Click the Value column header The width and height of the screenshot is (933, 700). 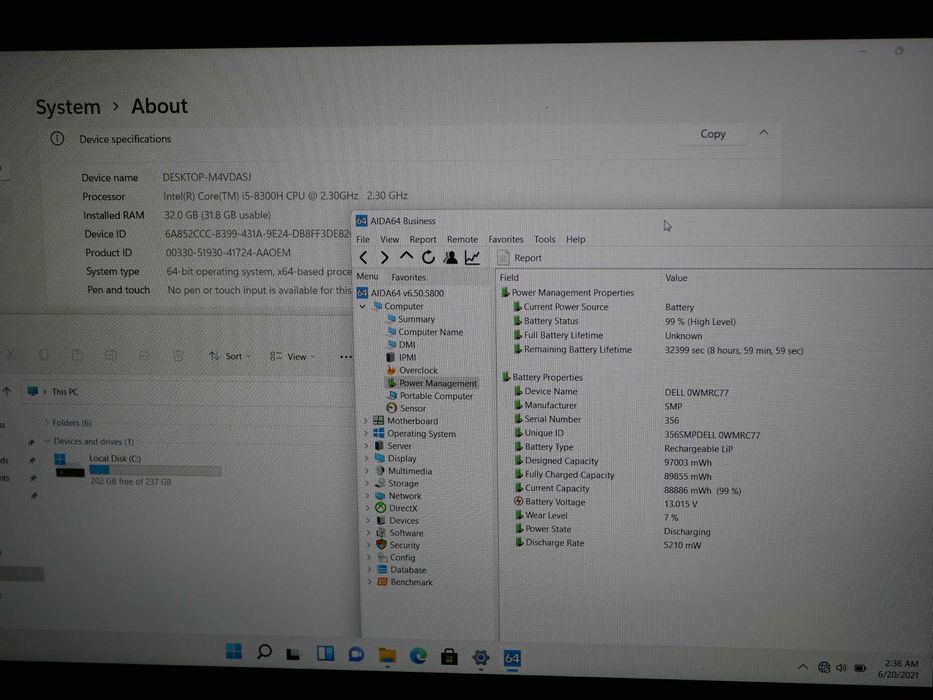point(676,278)
